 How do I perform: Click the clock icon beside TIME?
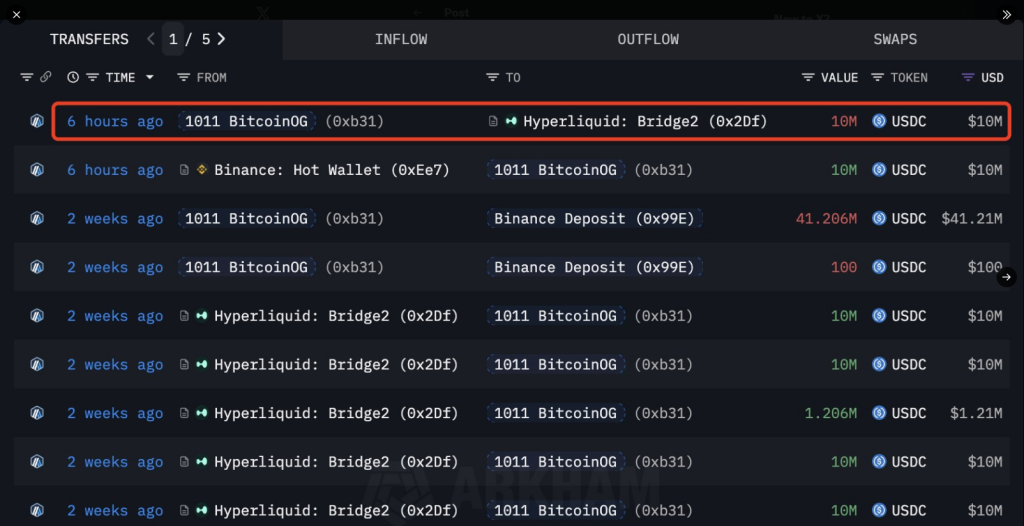click(x=73, y=77)
